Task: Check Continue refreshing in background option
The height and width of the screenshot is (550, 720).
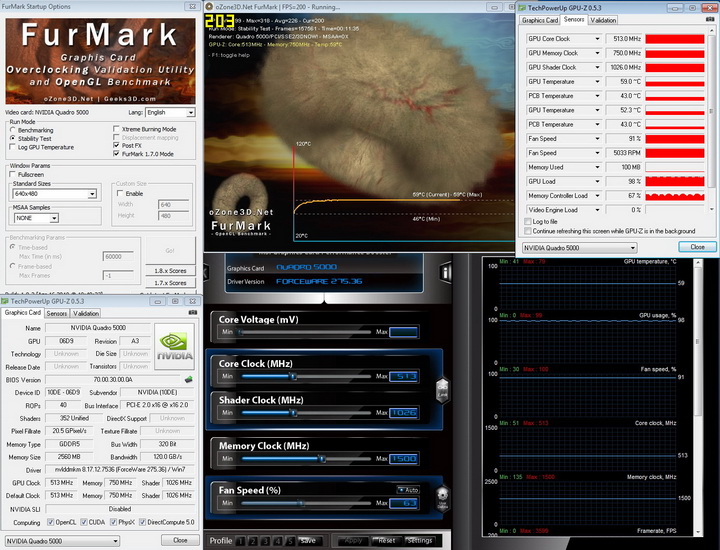Action: 528,231
